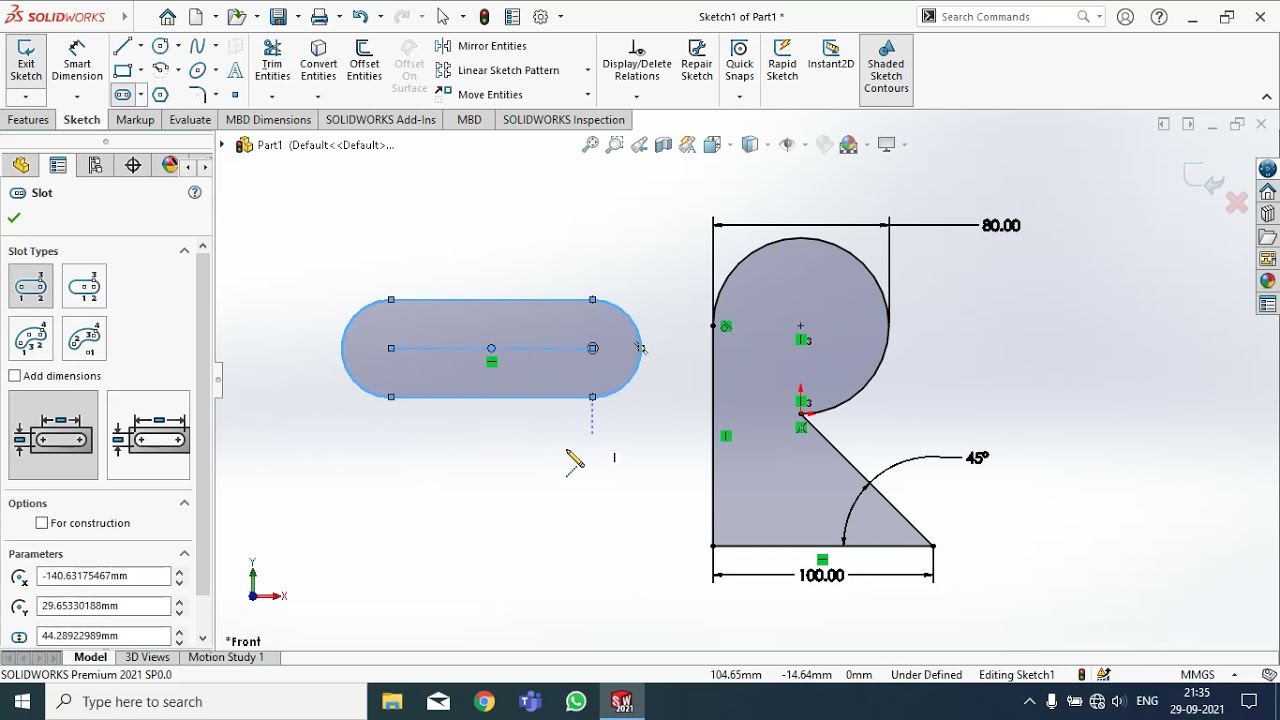The image size is (1280, 720).
Task: Click the Repair Sketch tool
Action: point(697,61)
